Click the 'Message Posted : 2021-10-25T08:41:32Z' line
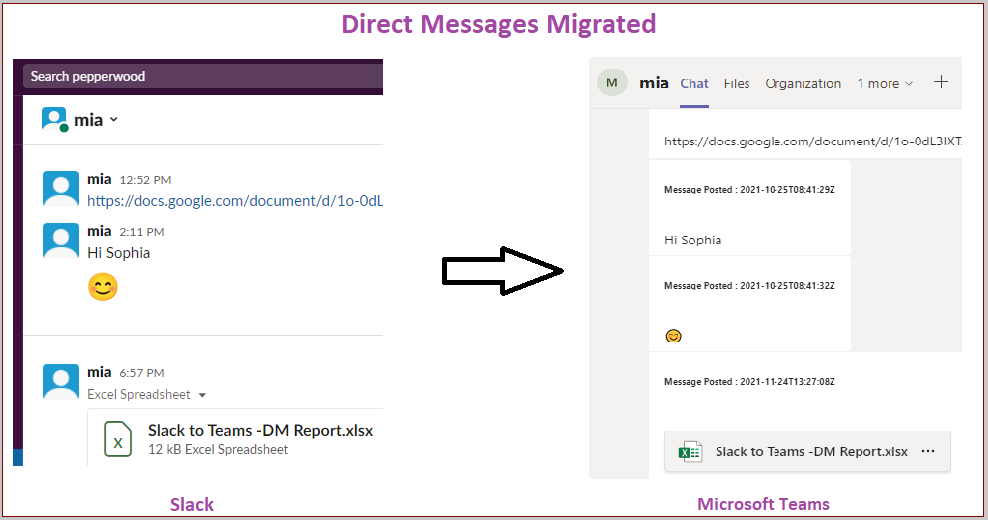The image size is (988, 520). pyautogui.click(x=749, y=286)
